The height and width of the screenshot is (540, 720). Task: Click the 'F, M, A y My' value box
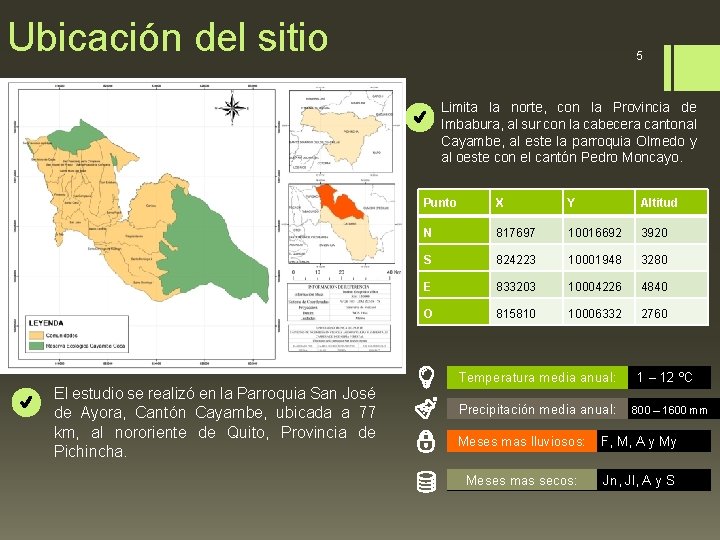tap(654, 441)
